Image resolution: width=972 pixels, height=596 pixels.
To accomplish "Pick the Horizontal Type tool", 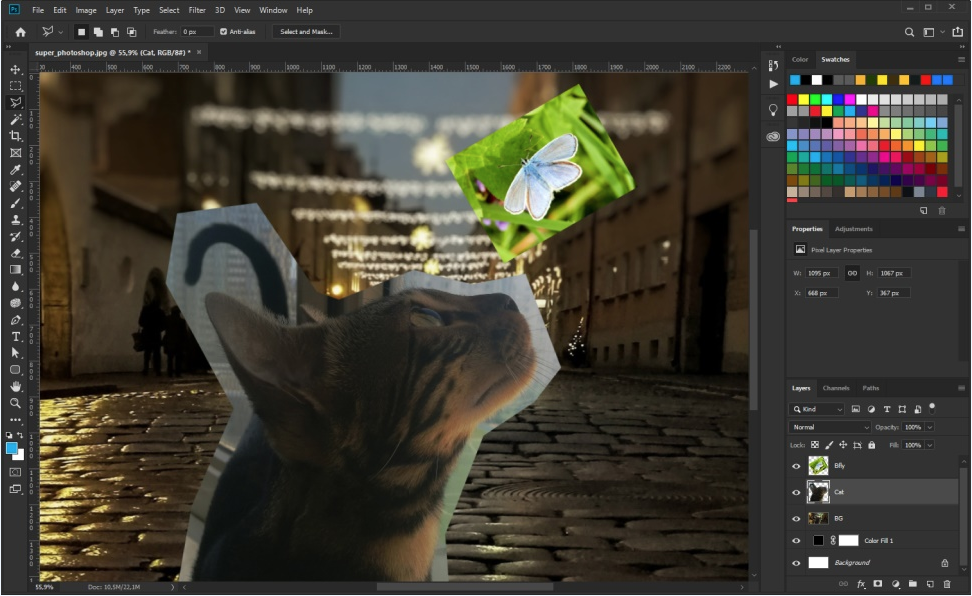I will [16, 337].
